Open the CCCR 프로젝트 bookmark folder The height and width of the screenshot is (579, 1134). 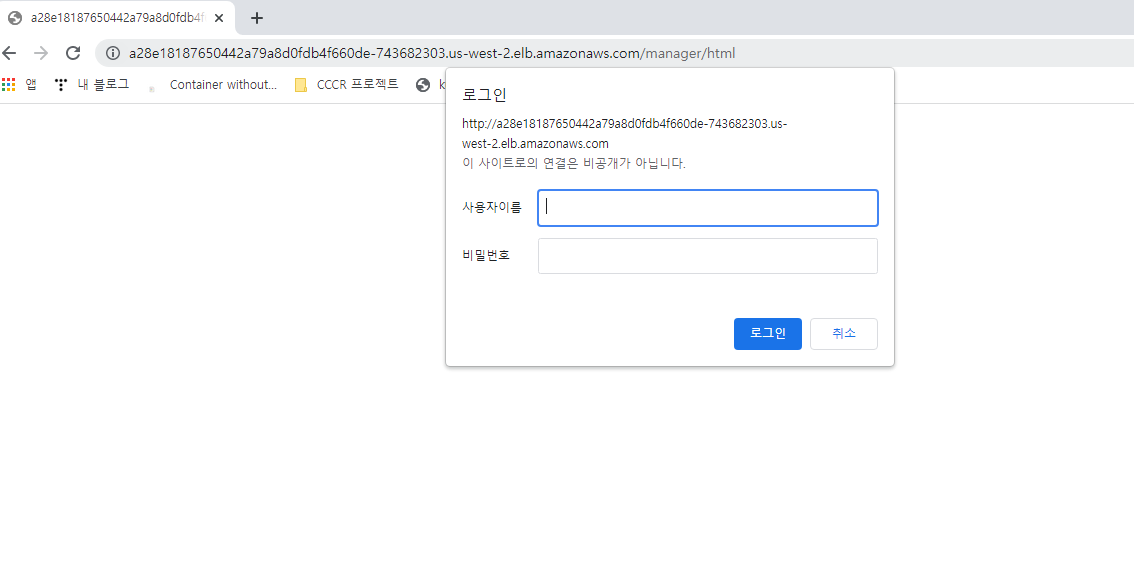pyautogui.click(x=347, y=85)
